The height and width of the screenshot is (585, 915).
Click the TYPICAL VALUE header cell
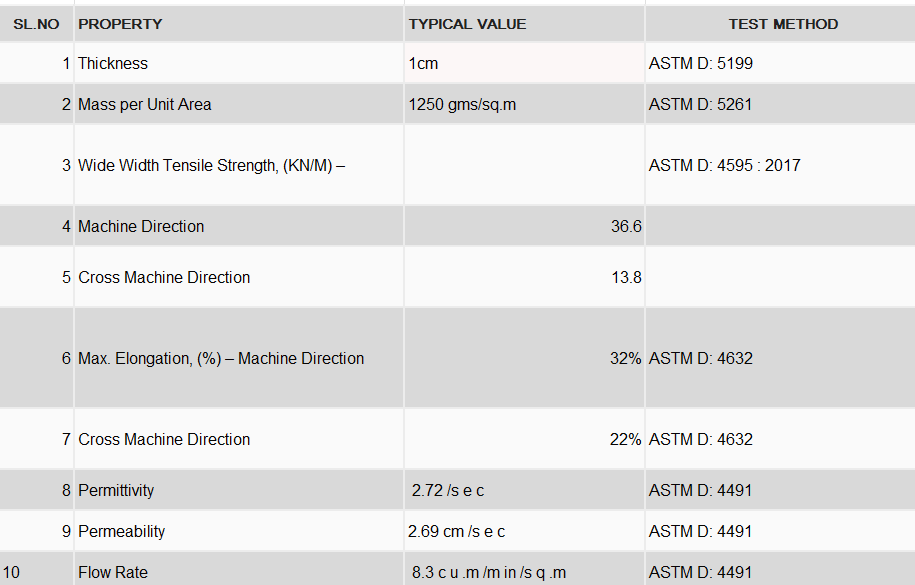[x=524, y=24]
